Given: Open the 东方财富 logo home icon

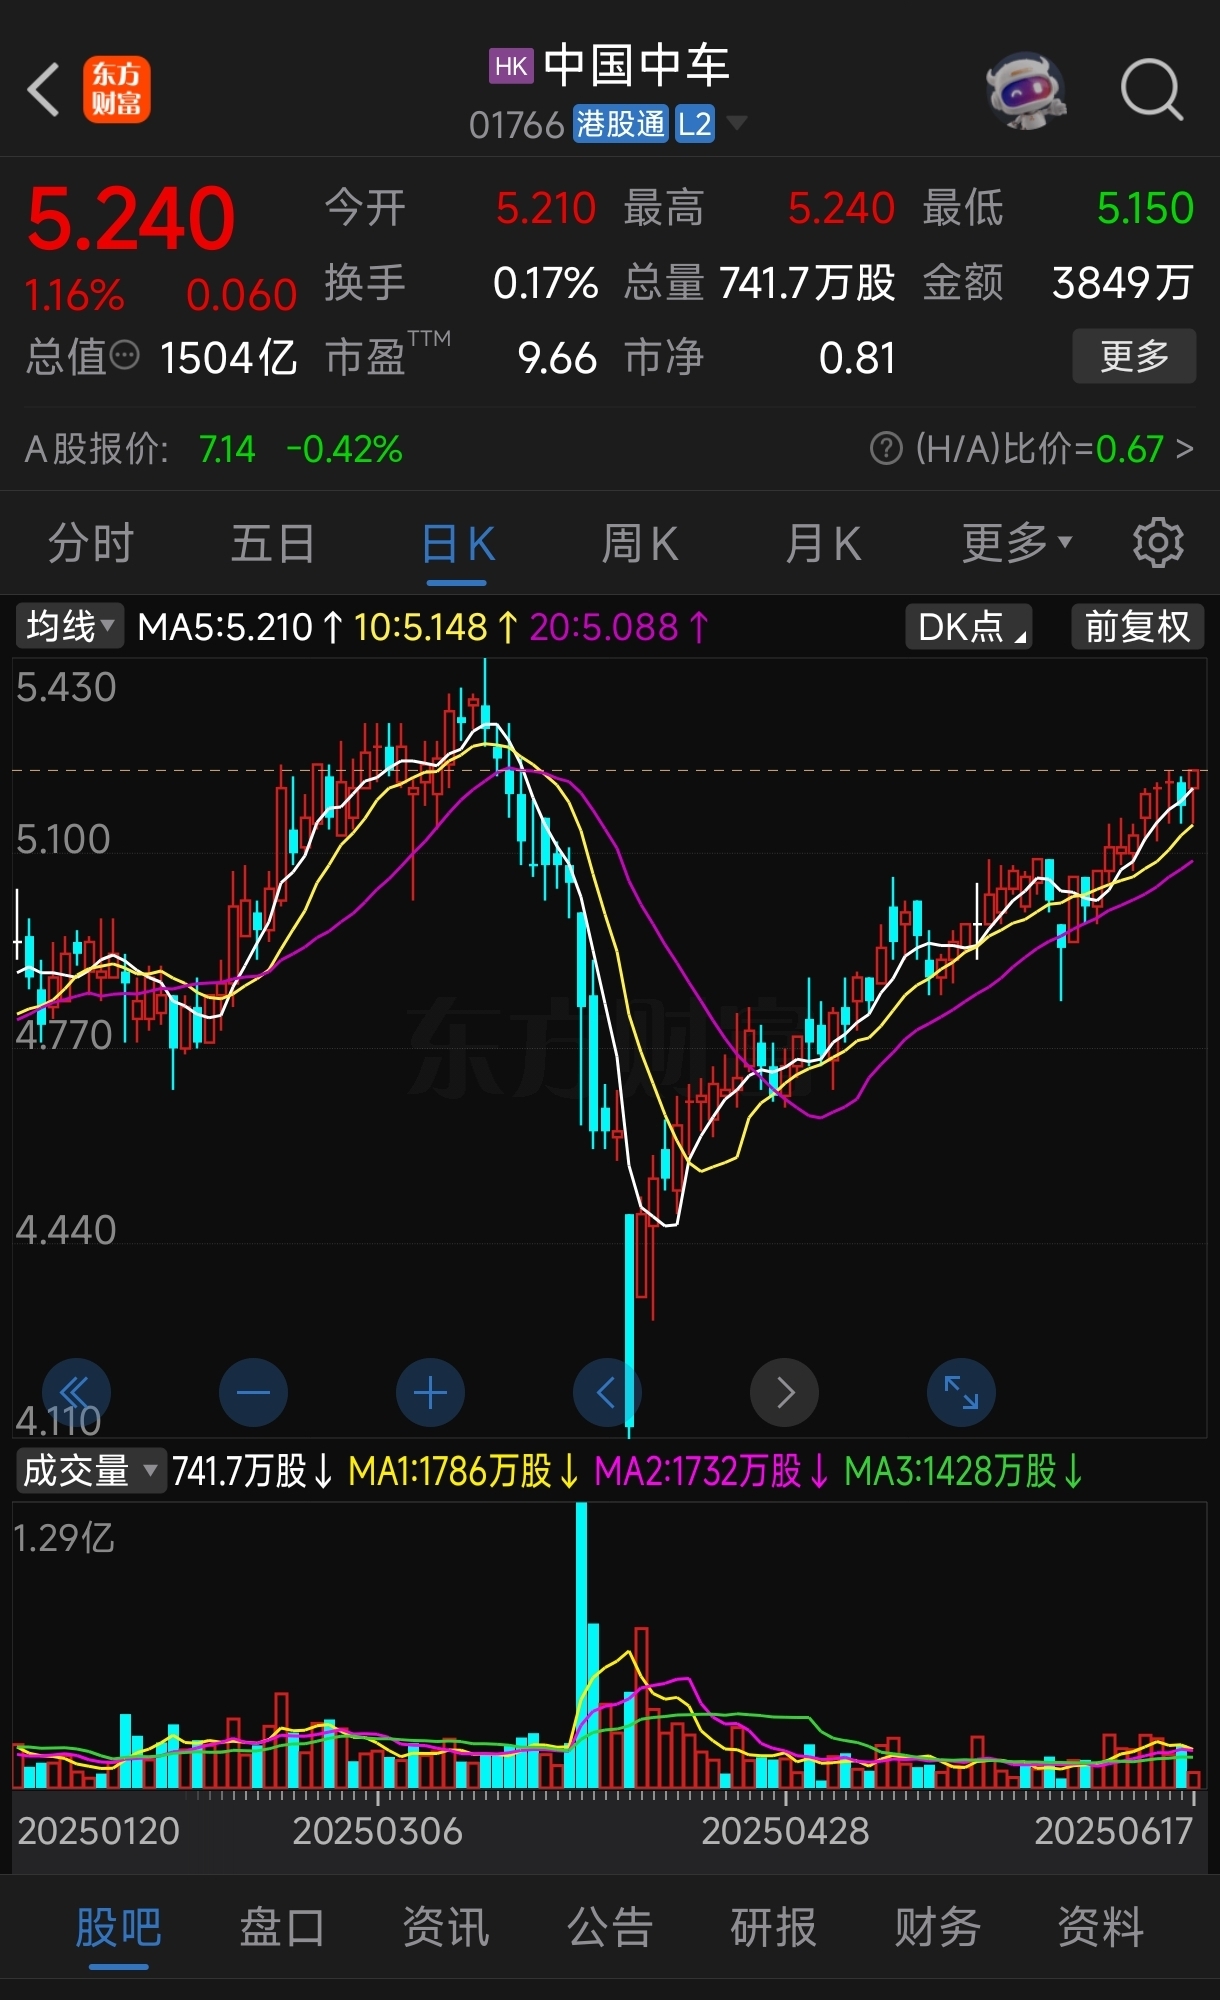Looking at the screenshot, I should coord(117,90).
